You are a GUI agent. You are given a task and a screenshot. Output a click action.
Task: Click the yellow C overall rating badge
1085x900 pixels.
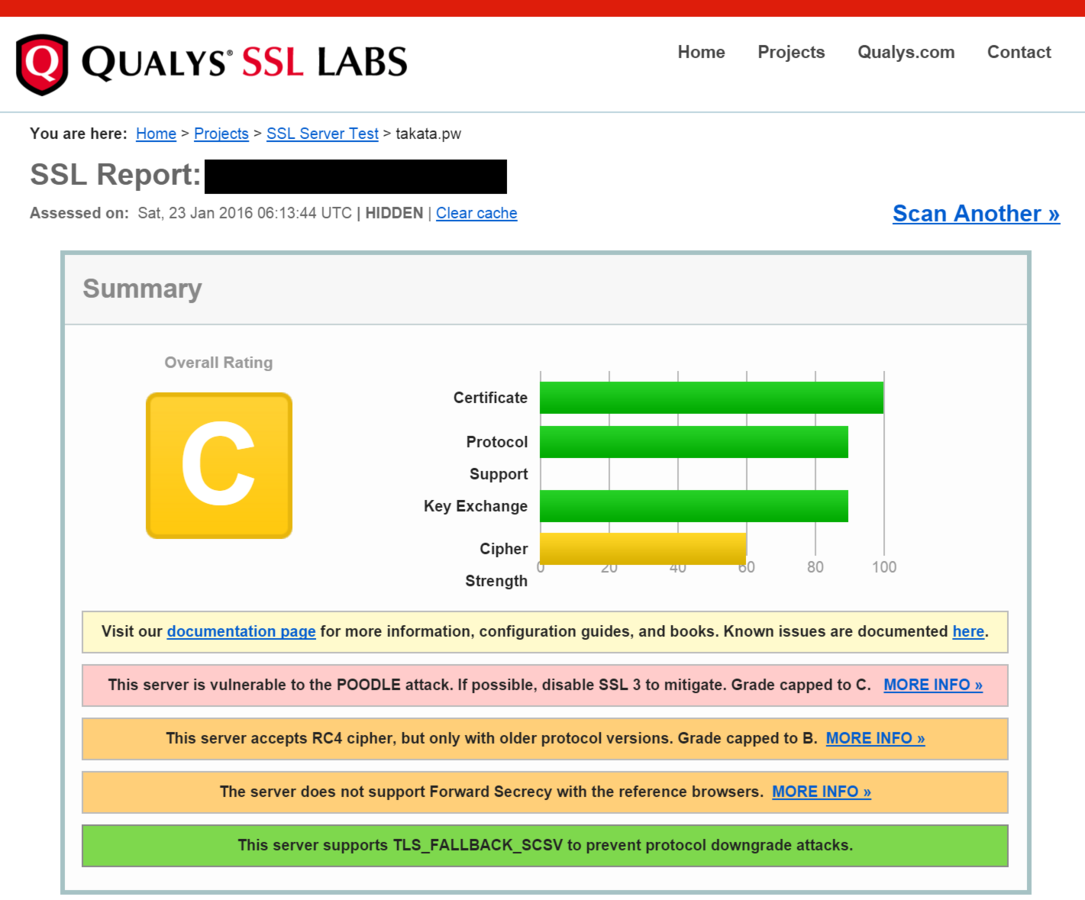[219, 466]
